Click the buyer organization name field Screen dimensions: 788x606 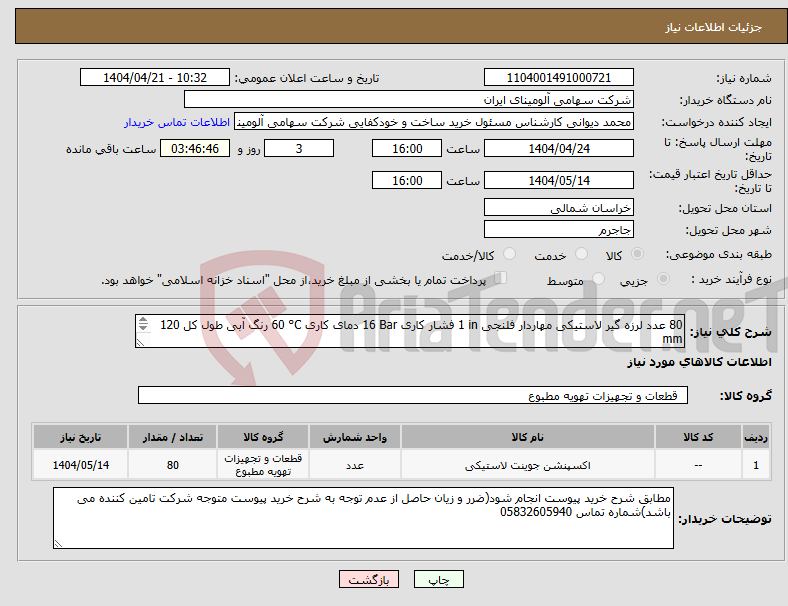(x=408, y=99)
